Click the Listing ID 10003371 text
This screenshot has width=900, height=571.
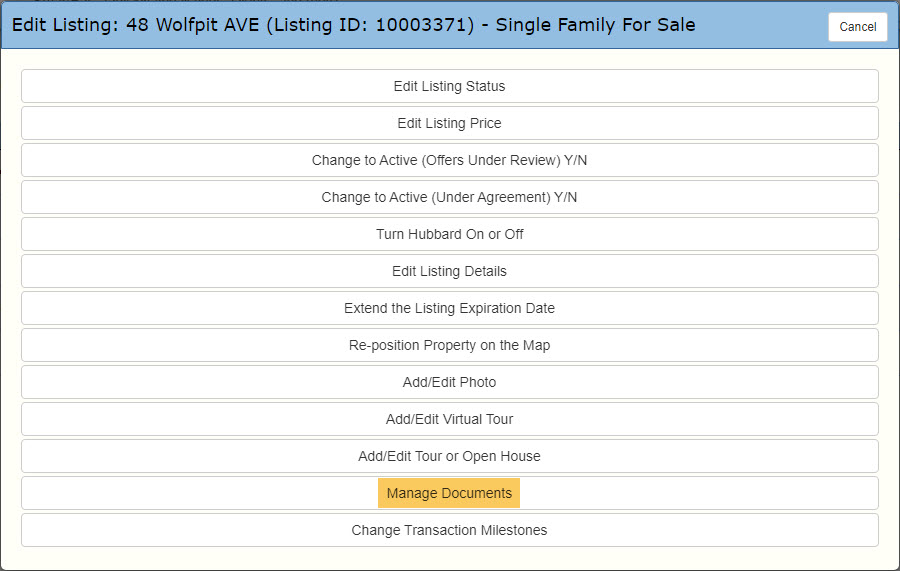click(370, 25)
